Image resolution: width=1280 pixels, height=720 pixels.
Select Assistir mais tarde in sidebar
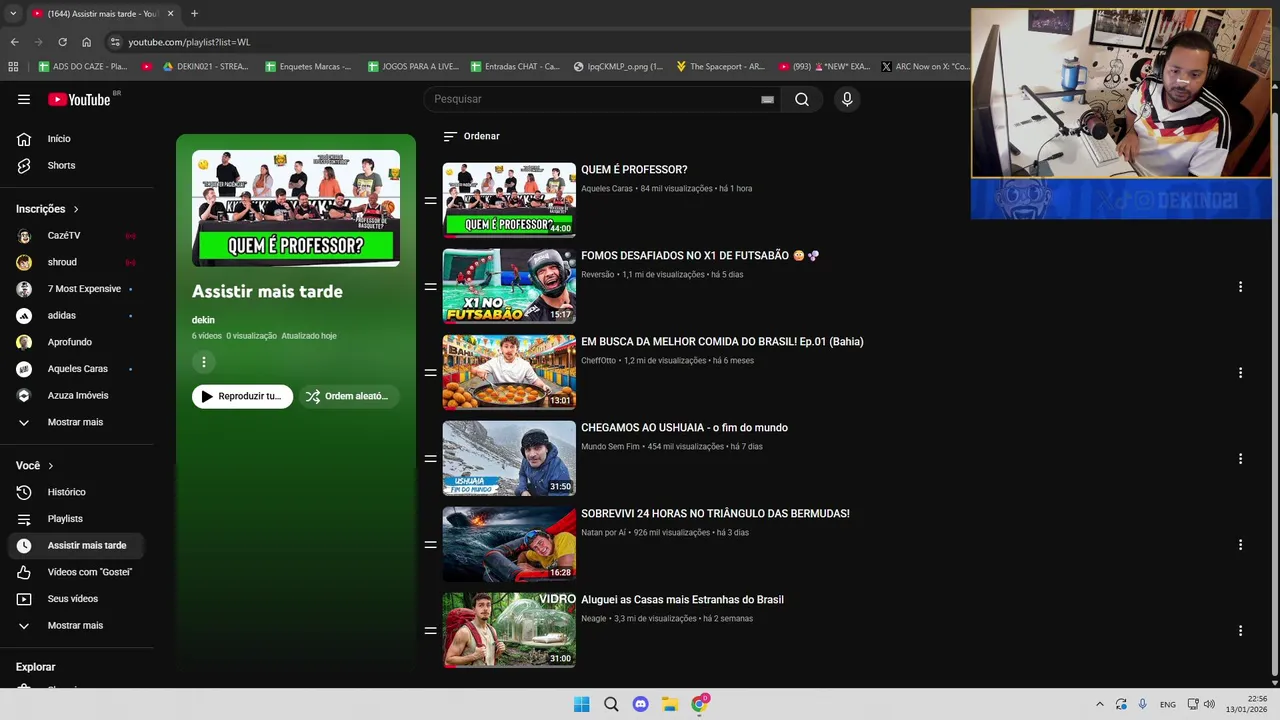(x=78, y=546)
